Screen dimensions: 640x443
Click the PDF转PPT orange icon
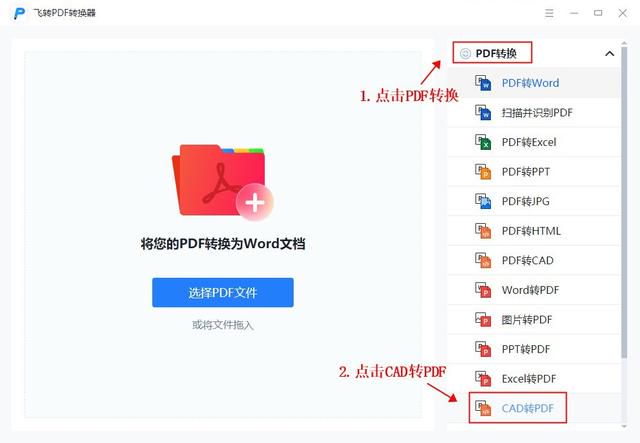tap(483, 171)
